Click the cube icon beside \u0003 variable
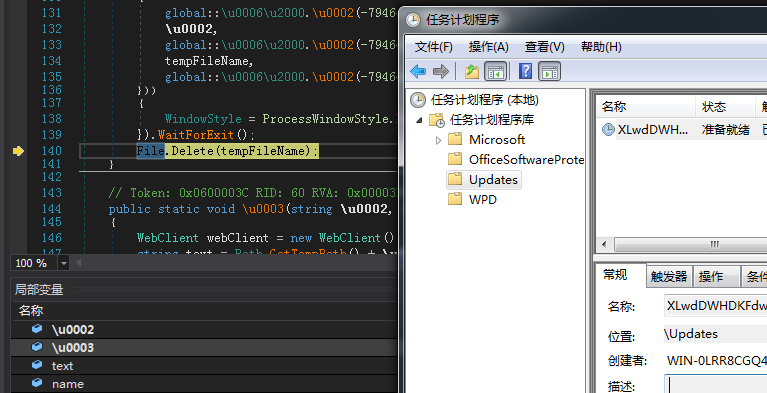 (37, 347)
